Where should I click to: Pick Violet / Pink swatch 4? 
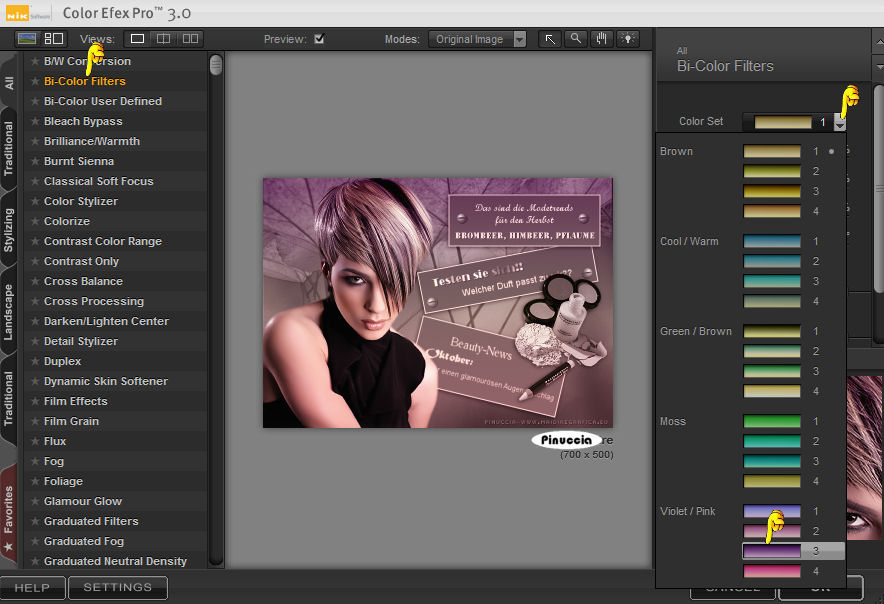click(x=772, y=571)
